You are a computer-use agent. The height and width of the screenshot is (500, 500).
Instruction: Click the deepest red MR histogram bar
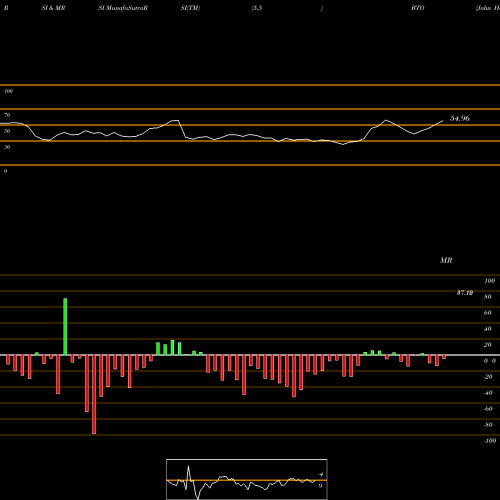(94, 394)
